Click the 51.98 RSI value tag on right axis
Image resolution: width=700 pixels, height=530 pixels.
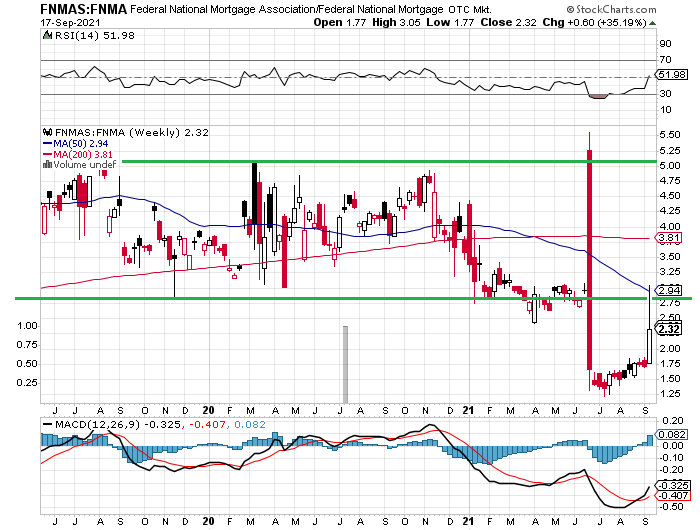672,75
